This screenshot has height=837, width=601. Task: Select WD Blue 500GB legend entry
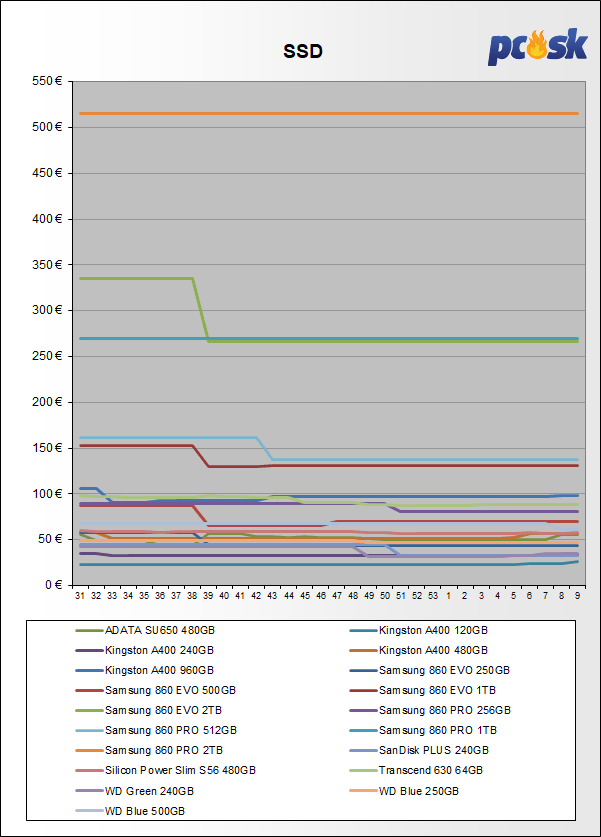coord(130,811)
